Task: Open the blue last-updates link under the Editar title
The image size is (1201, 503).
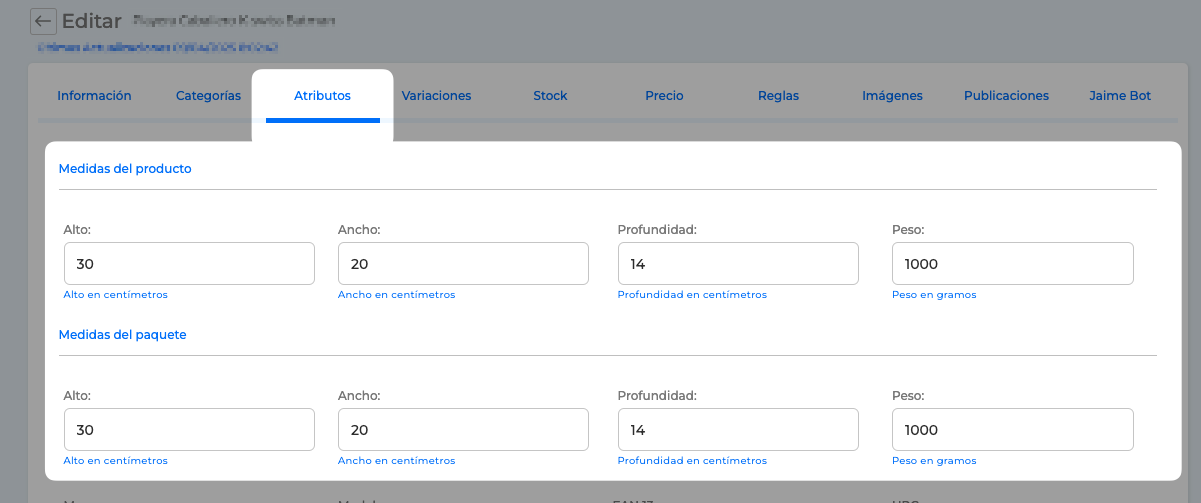Action: pos(158,47)
